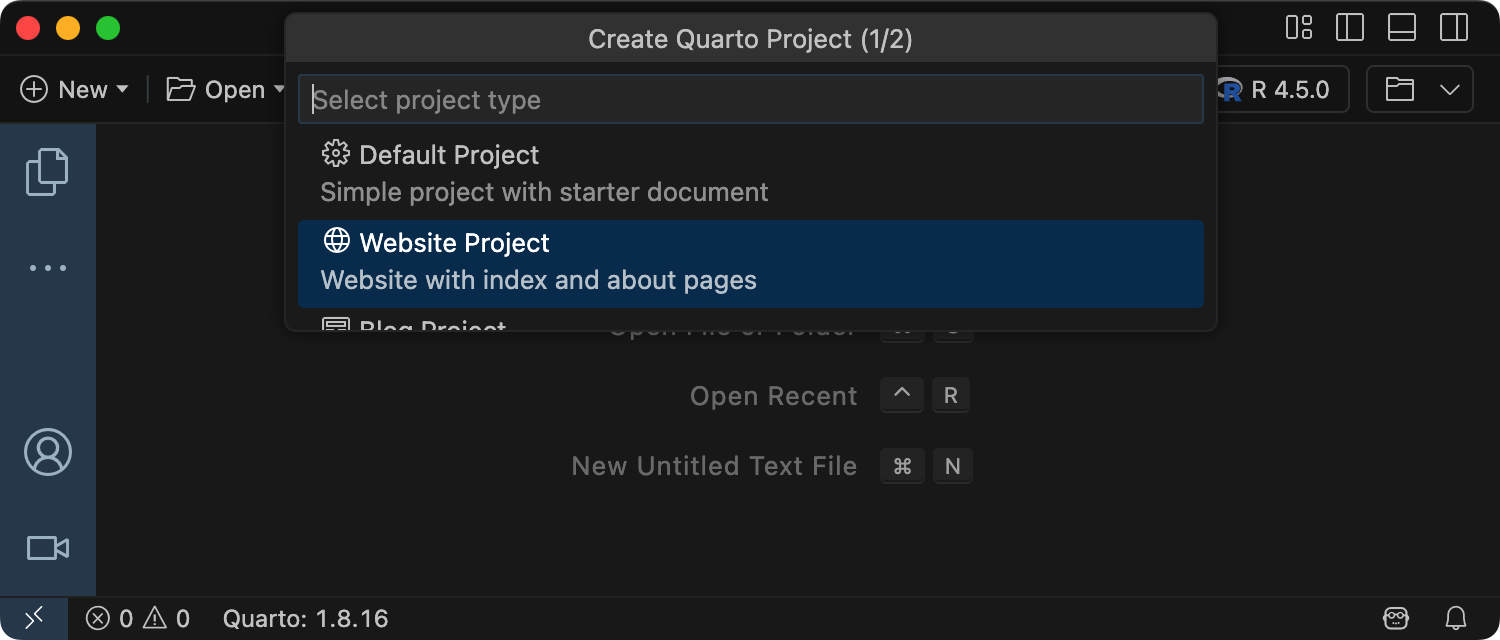This screenshot has width=1500, height=640.
Task: Toggle the bottom panel visibility
Action: [x=1402, y=28]
